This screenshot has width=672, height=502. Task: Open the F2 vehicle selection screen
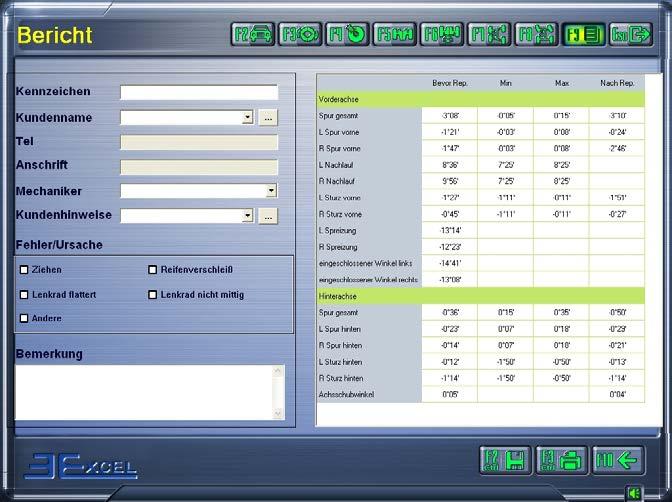(x=253, y=34)
